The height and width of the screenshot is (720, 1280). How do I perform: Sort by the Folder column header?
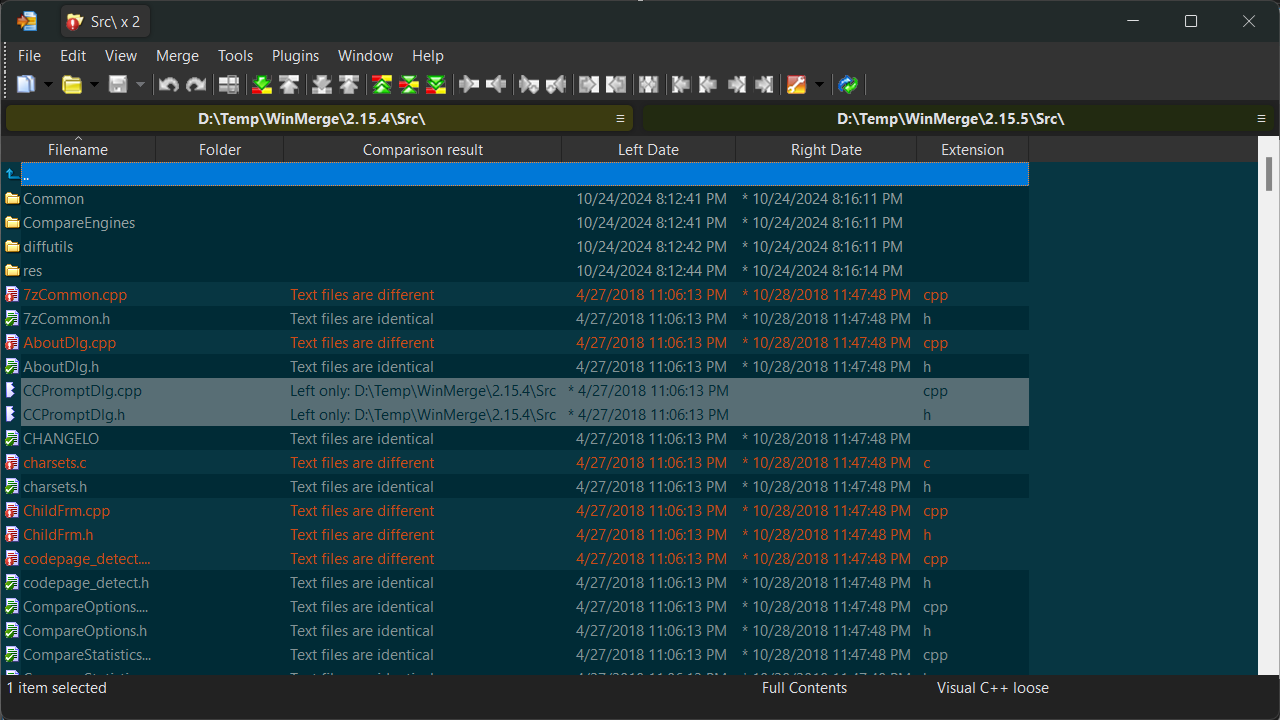coord(220,150)
